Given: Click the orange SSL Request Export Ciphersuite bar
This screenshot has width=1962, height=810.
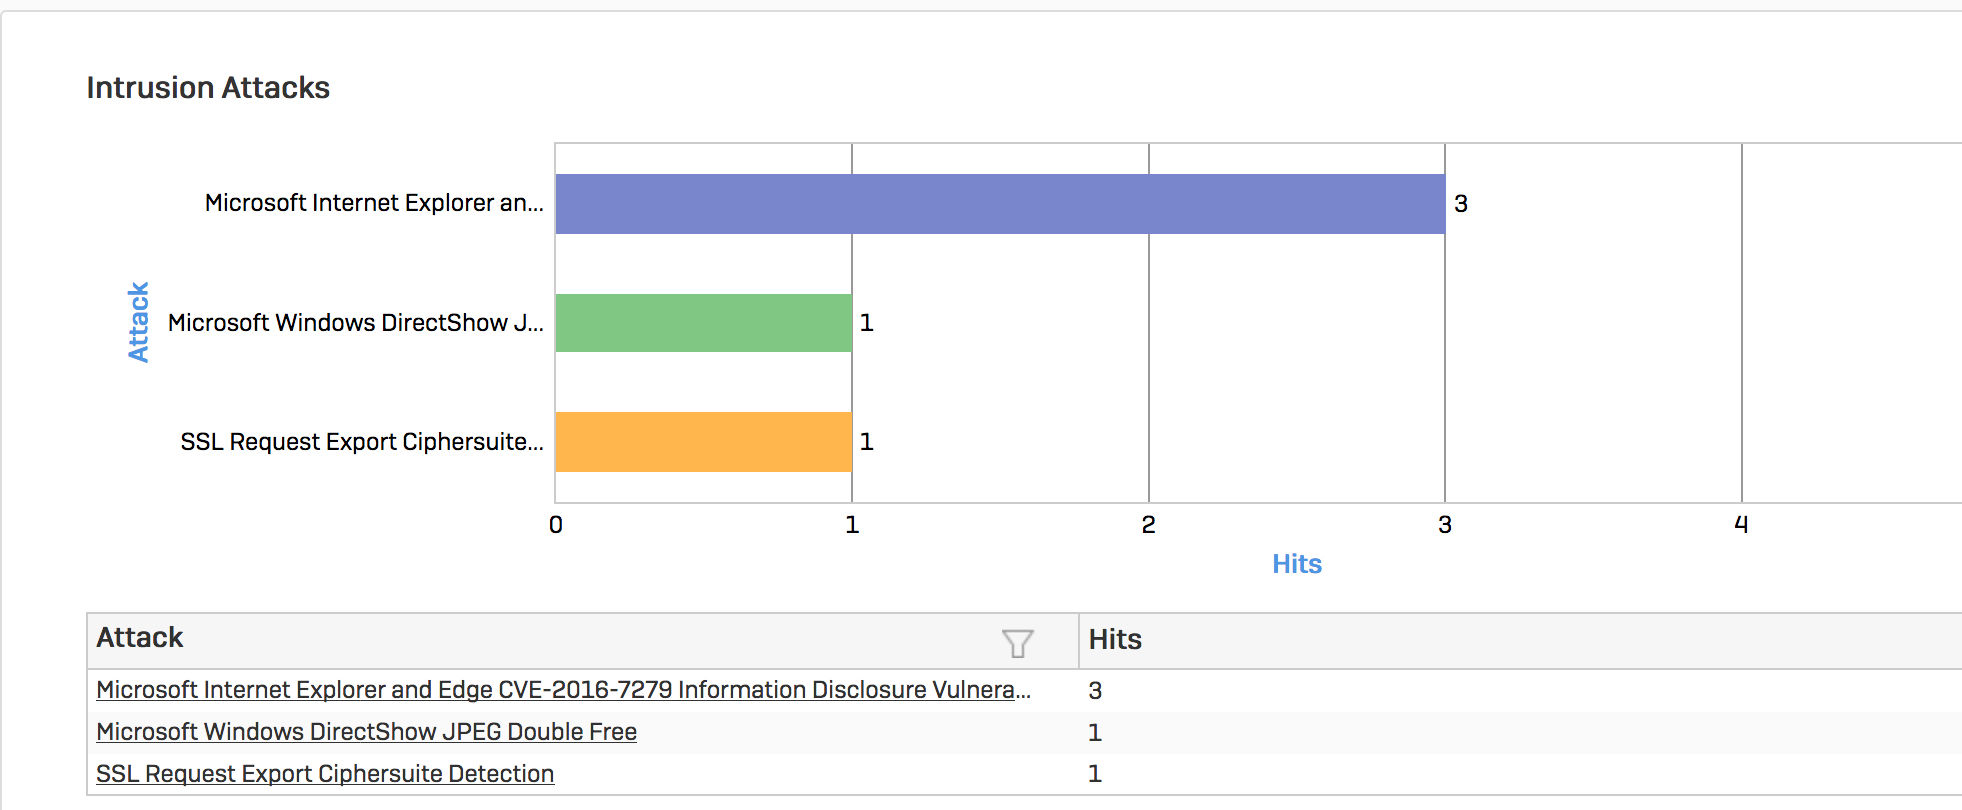Looking at the screenshot, I should (x=704, y=442).
